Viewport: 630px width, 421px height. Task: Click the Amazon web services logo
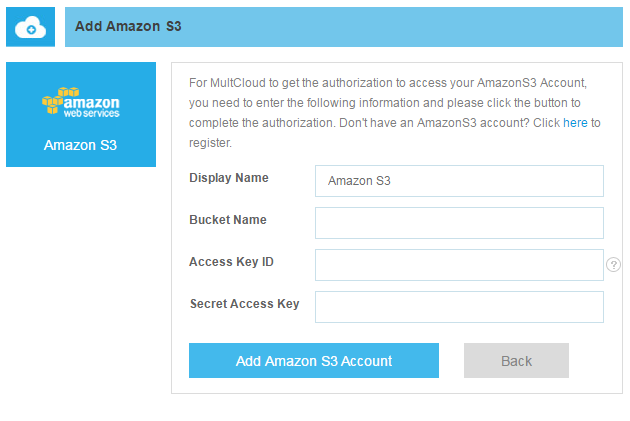click(x=81, y=103)
